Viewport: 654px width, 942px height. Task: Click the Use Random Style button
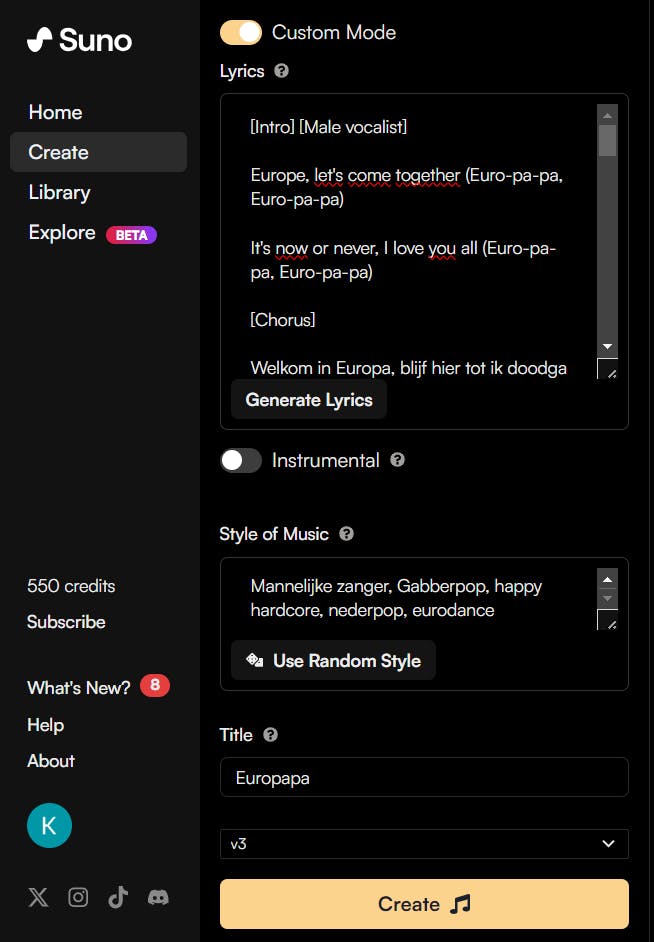333,660
